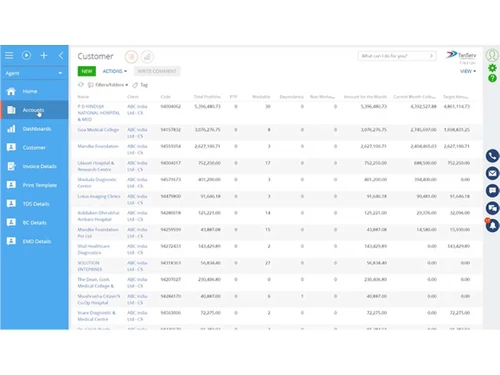Click the refresh icon by Filters/folders
500x375 pixels.
pos(81,85)
